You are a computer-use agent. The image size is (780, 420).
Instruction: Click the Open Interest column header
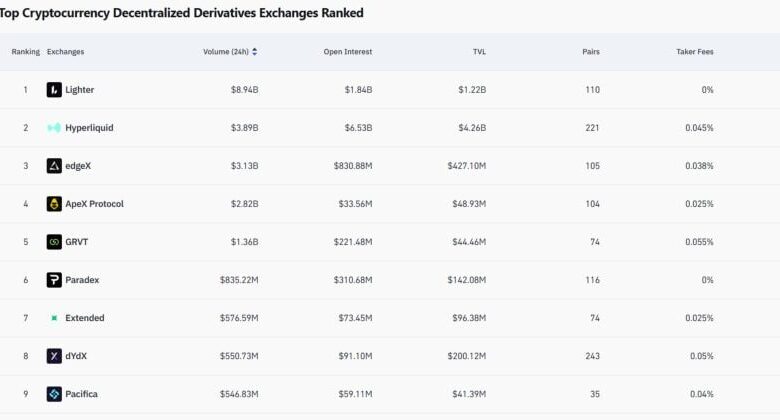[347, 52]
